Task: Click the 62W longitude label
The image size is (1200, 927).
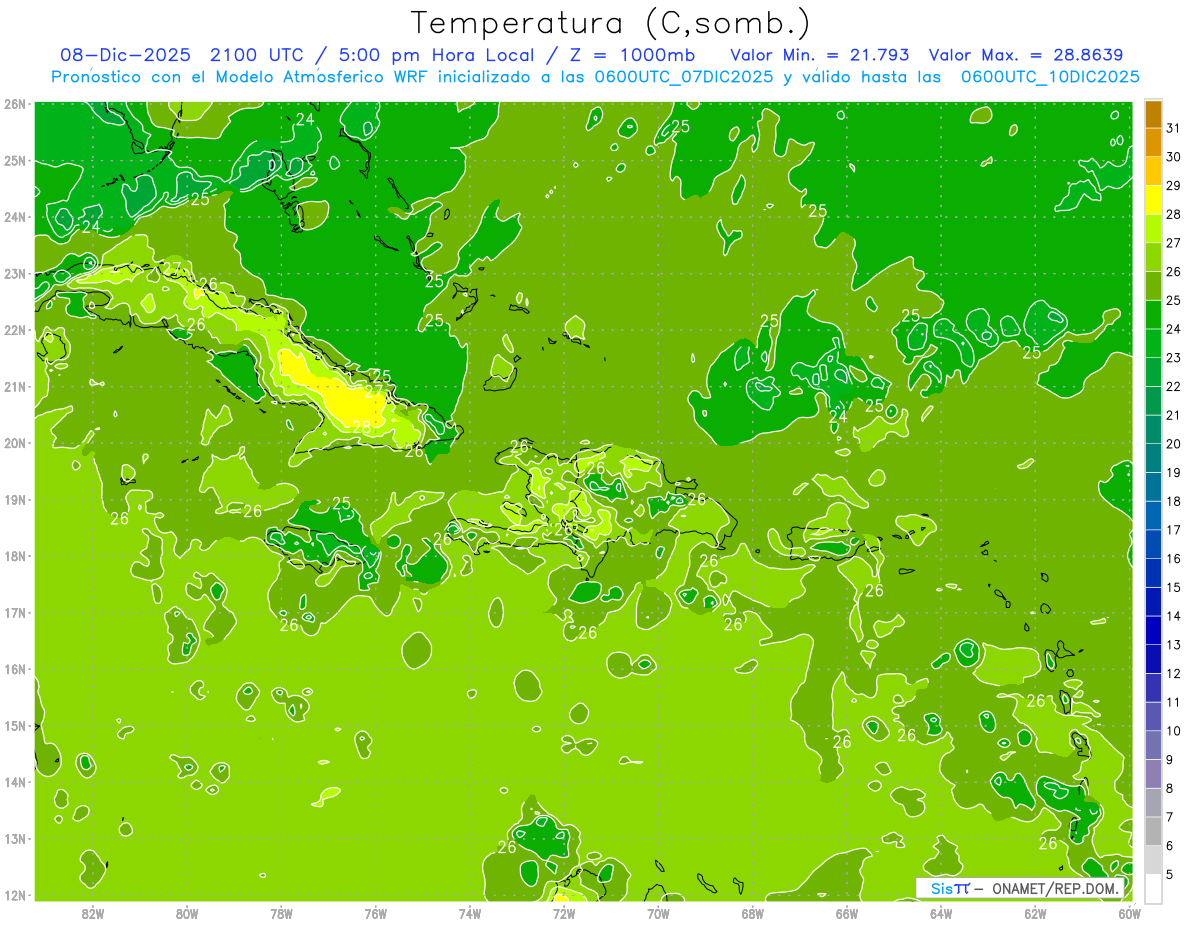Action: pos(1035,913)
